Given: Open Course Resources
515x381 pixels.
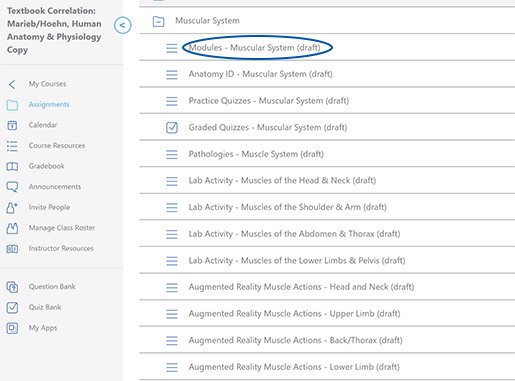Looking at the screenshot, I should 57,146.
